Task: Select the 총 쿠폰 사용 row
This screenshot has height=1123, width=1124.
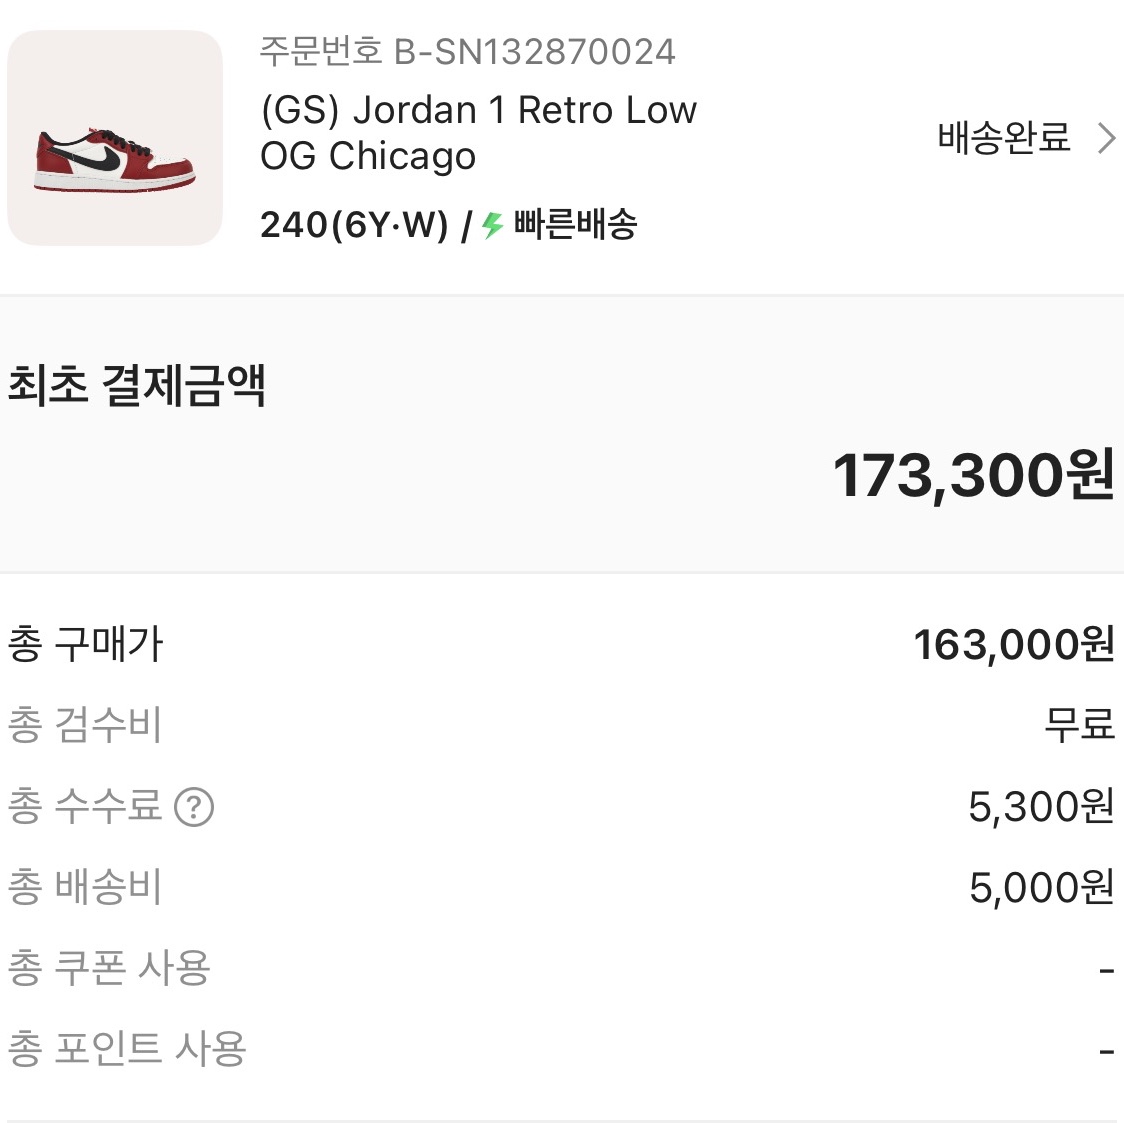Action: click(x=110, y=966)
